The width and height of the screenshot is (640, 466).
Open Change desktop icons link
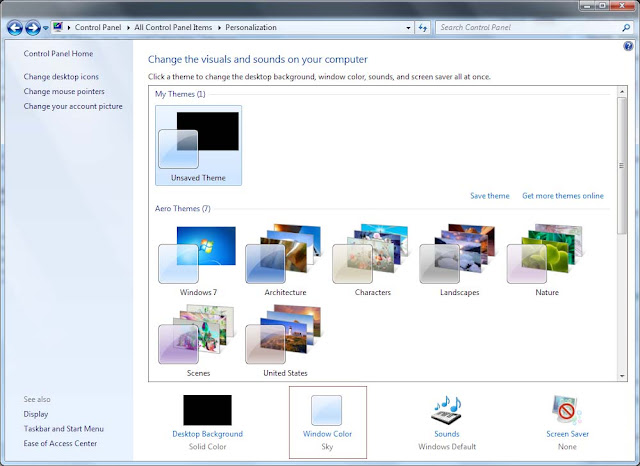point(61,77)
